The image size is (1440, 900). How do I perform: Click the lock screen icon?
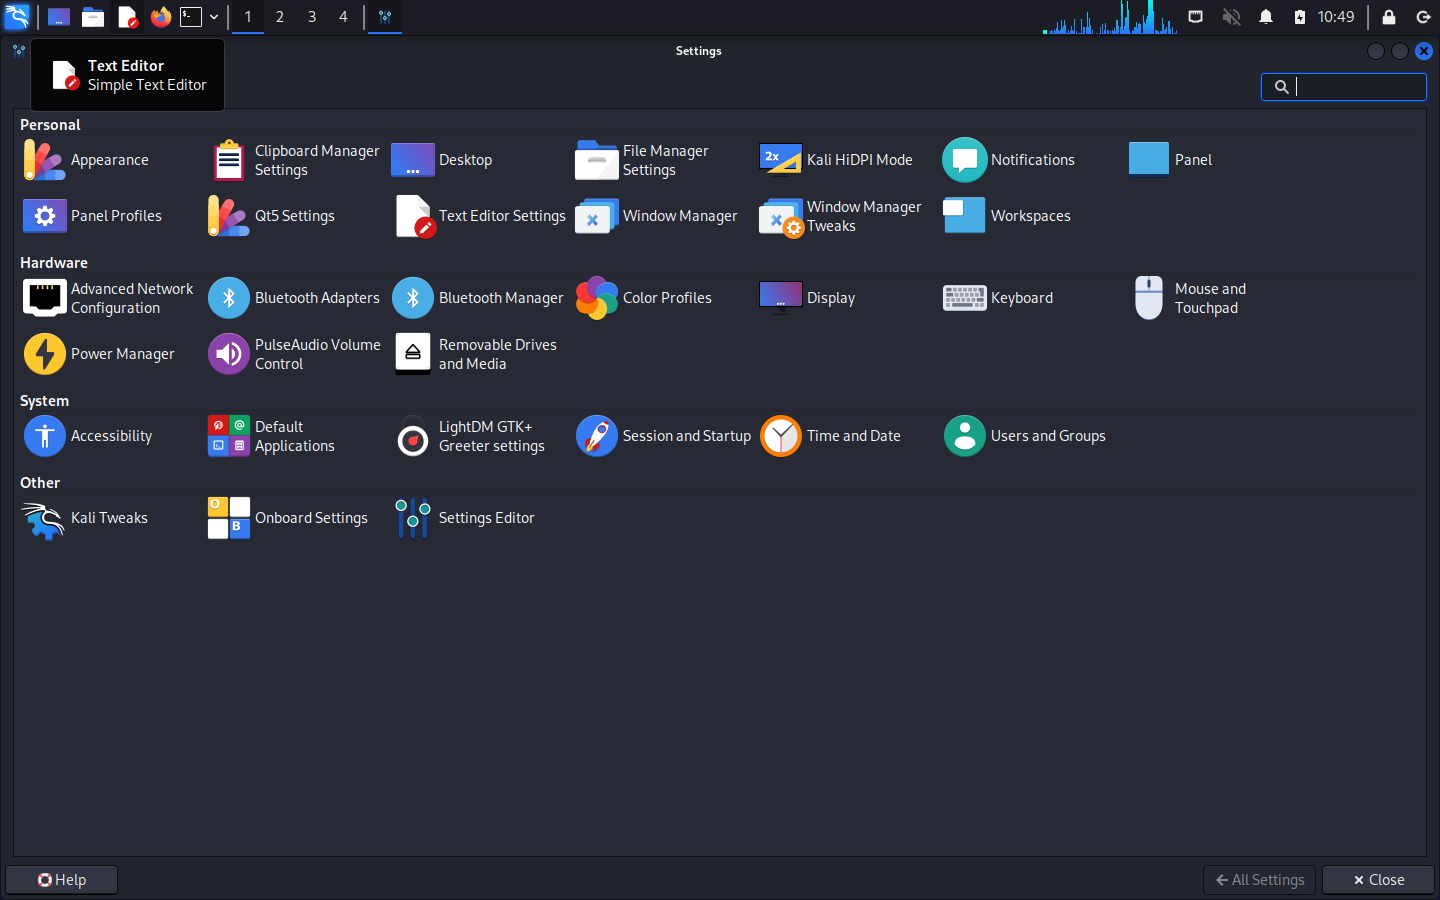click(x=1389, y=17)
